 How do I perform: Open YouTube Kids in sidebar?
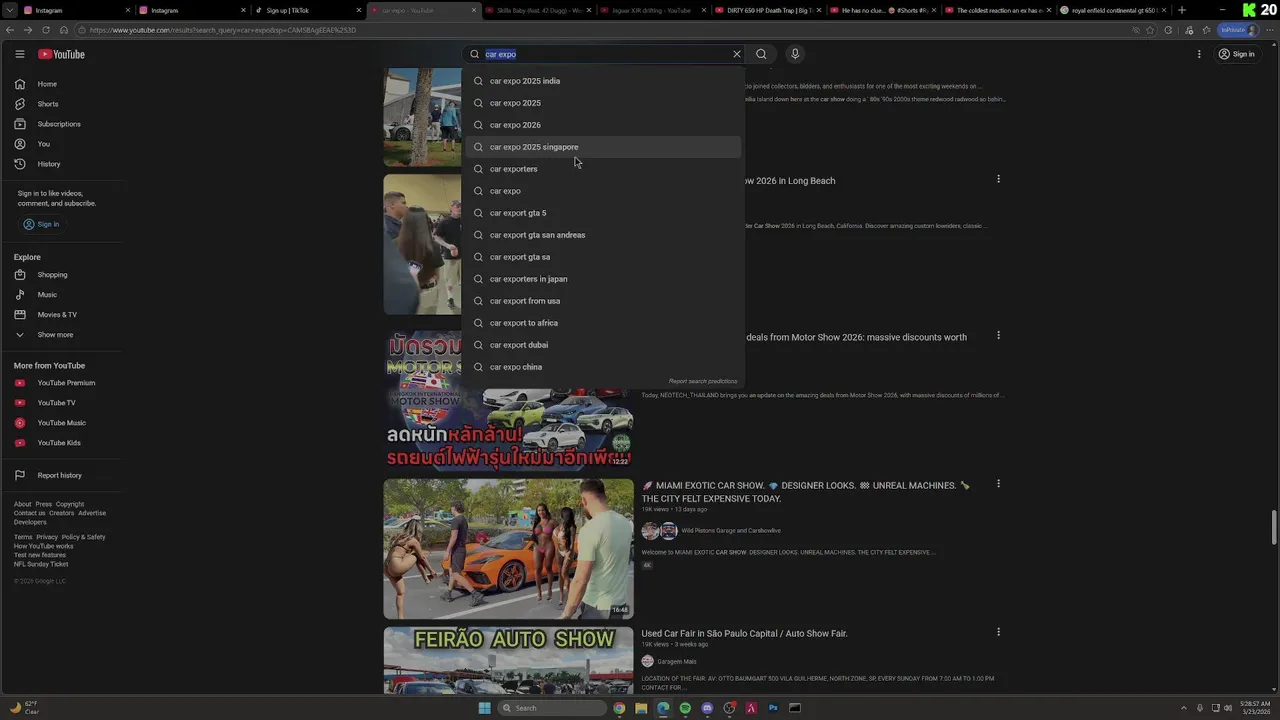click(x=60, y=443)
